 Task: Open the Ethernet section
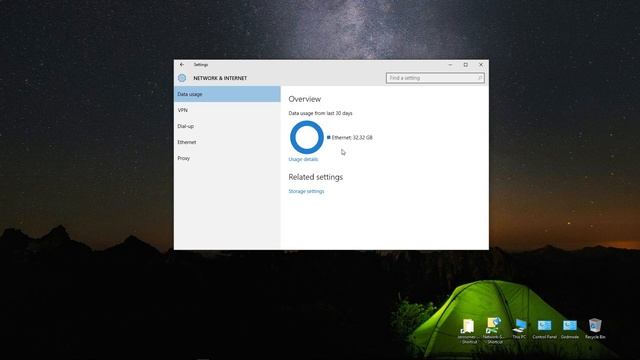pyautogui.click(x=227, y=142)
